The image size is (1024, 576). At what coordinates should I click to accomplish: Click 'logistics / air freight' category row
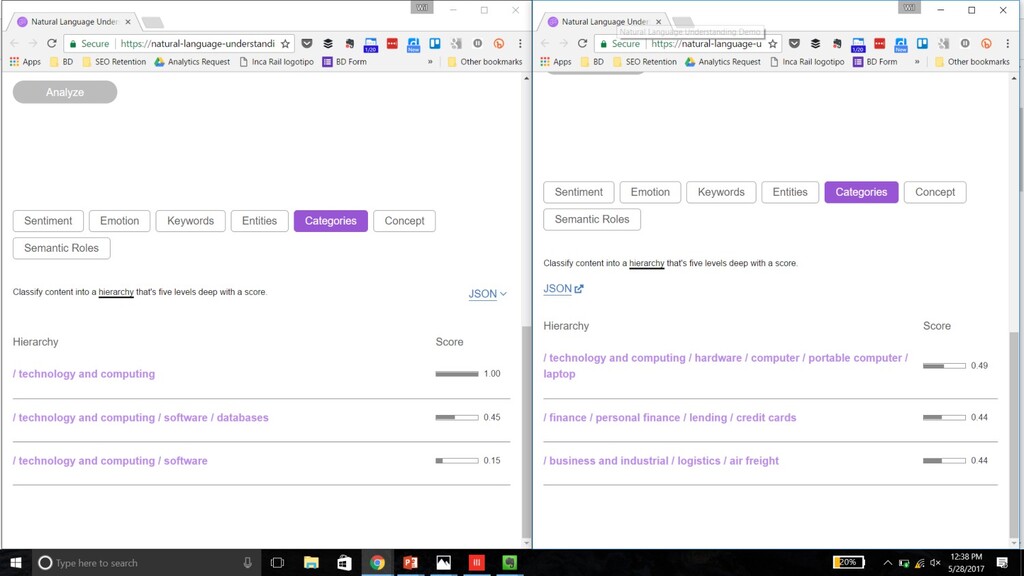coord(661,460)
